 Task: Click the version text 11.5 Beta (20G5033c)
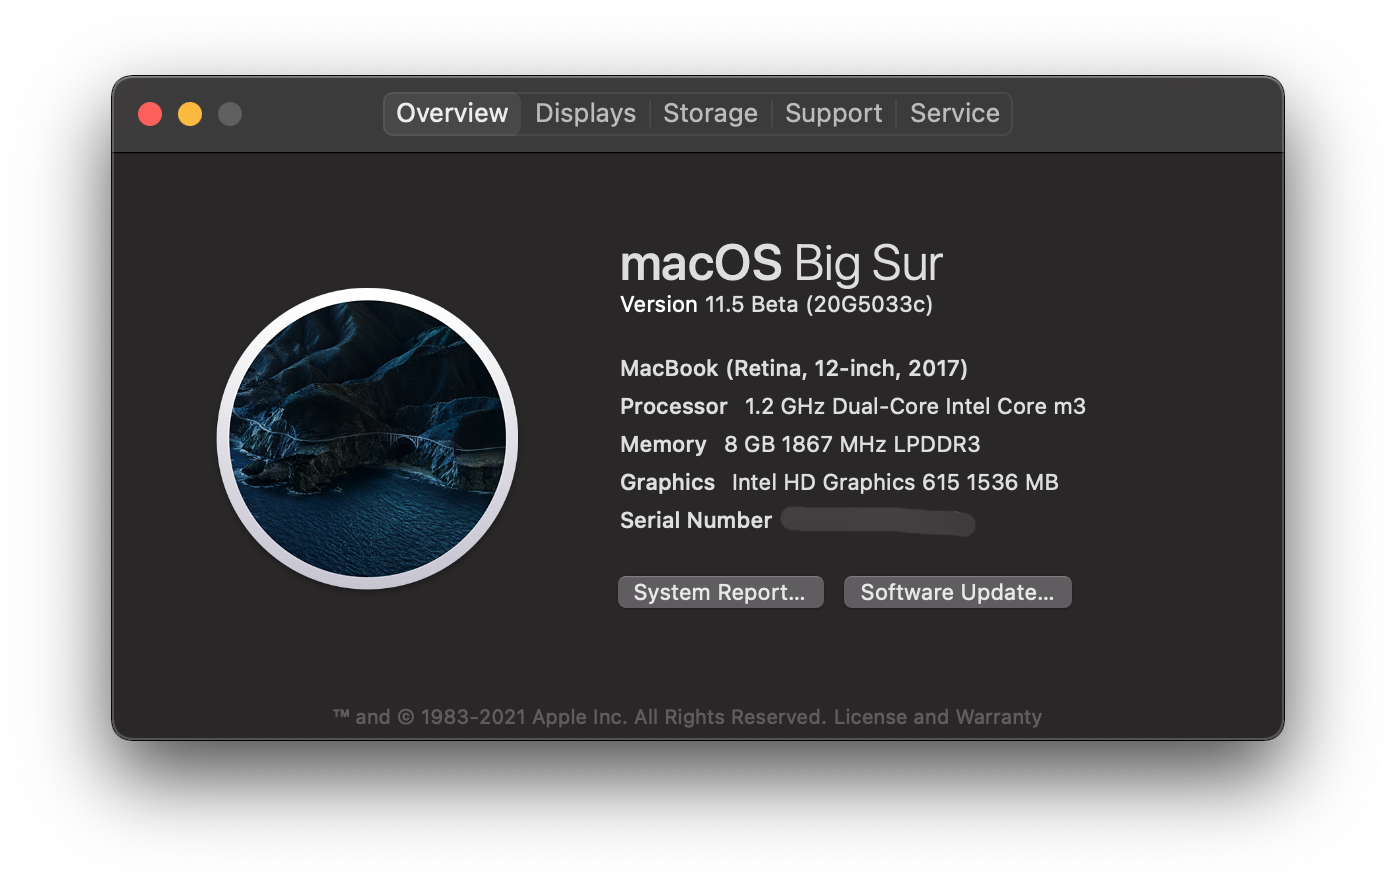coord(819,304)
